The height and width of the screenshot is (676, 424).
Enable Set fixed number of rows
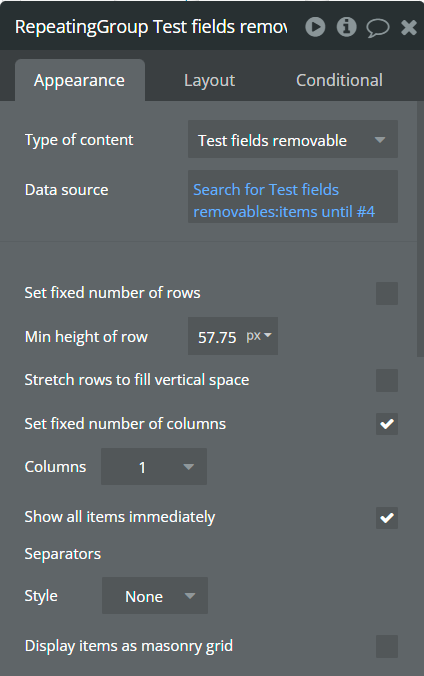pos(387,294)
